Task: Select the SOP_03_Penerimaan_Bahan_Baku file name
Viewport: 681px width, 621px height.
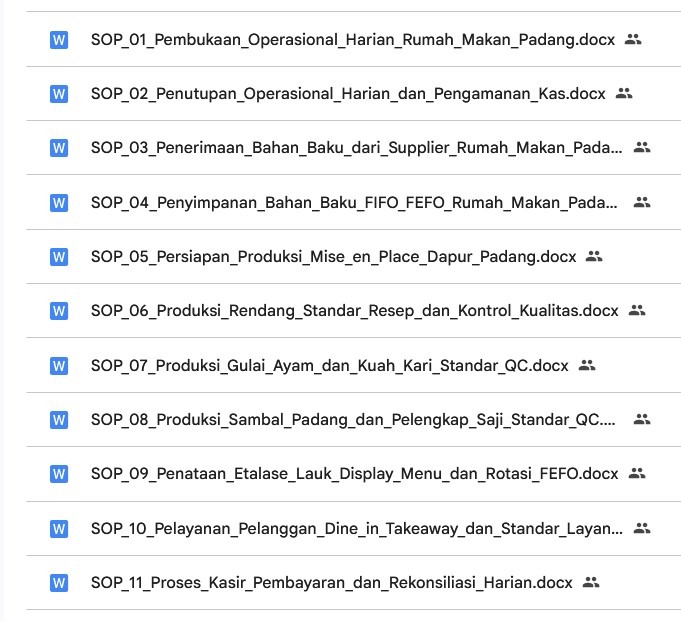Action: coord(355,148)
